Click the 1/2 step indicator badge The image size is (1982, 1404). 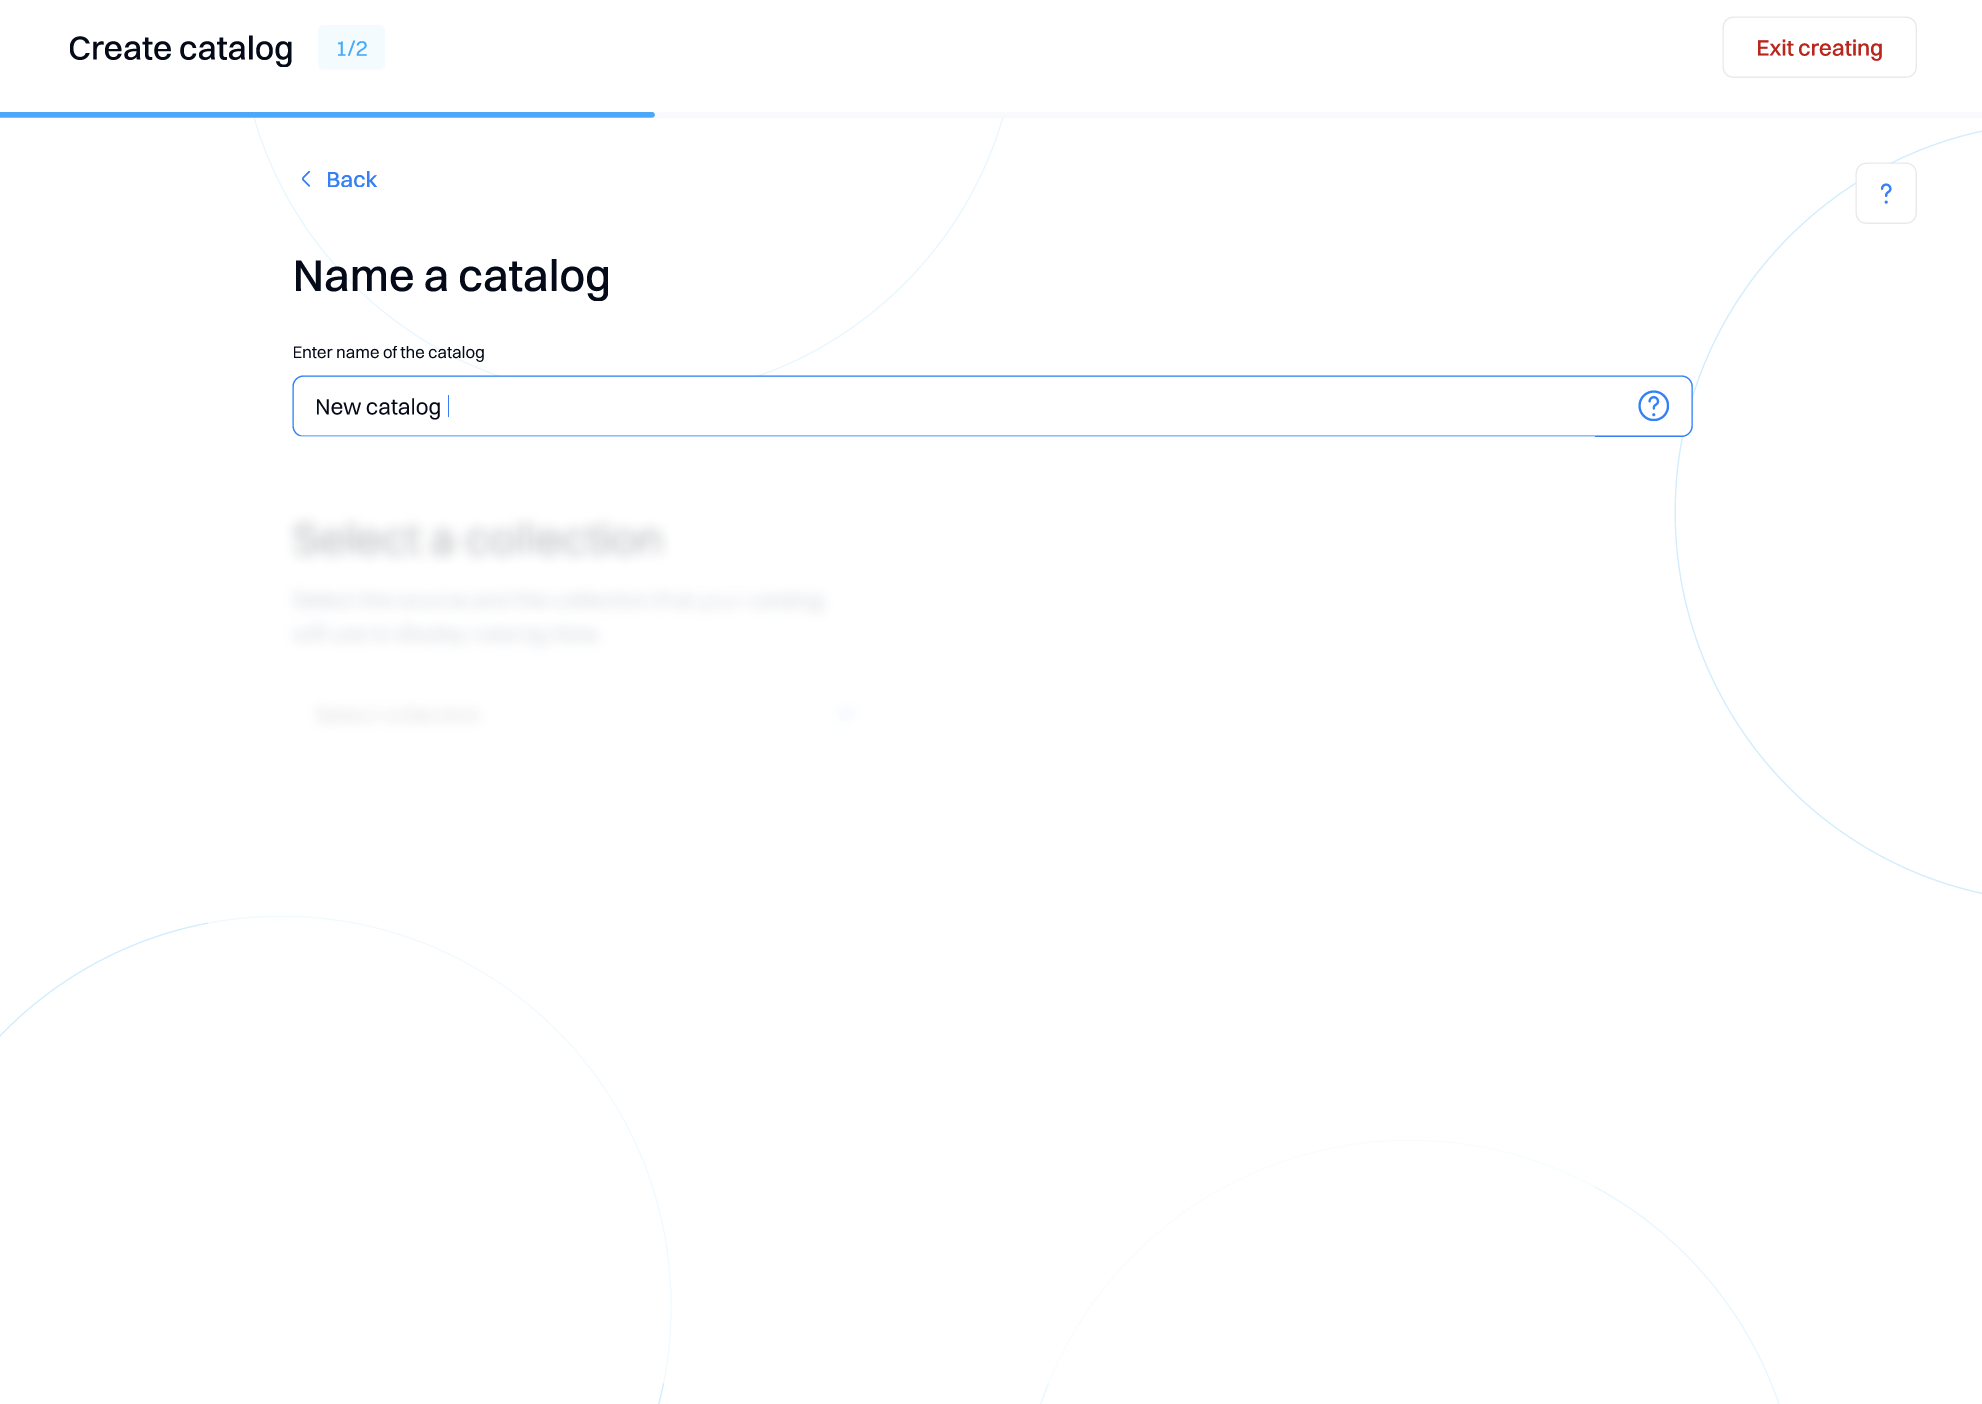click(351, 48)
